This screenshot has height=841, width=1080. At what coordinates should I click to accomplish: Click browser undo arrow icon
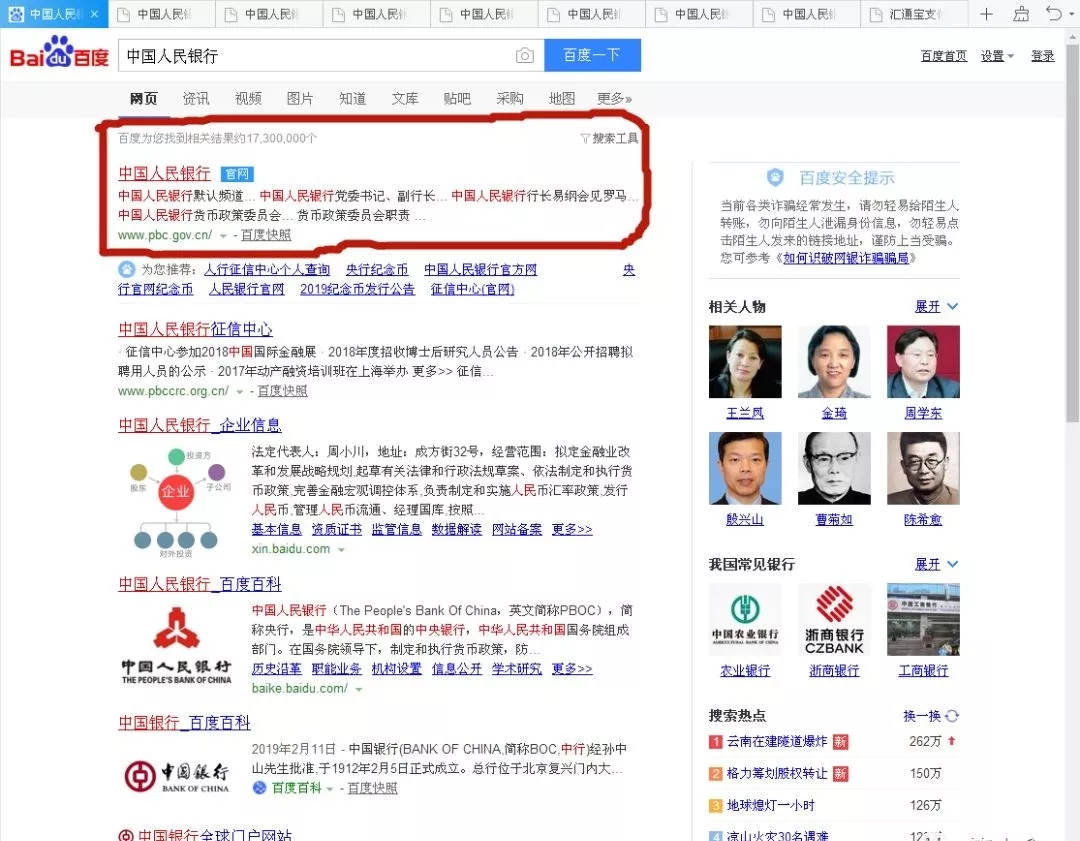coord(1053,13)
